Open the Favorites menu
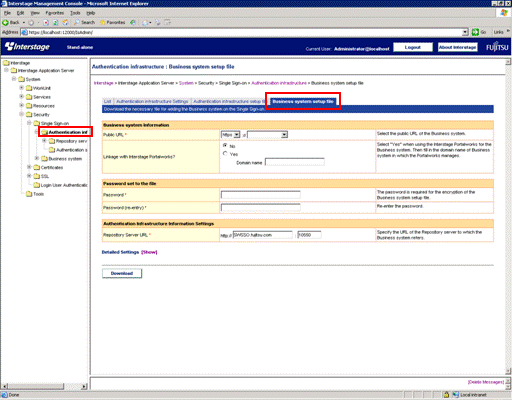The width and height of the screenshot is (512, 400). coord(55,13)
